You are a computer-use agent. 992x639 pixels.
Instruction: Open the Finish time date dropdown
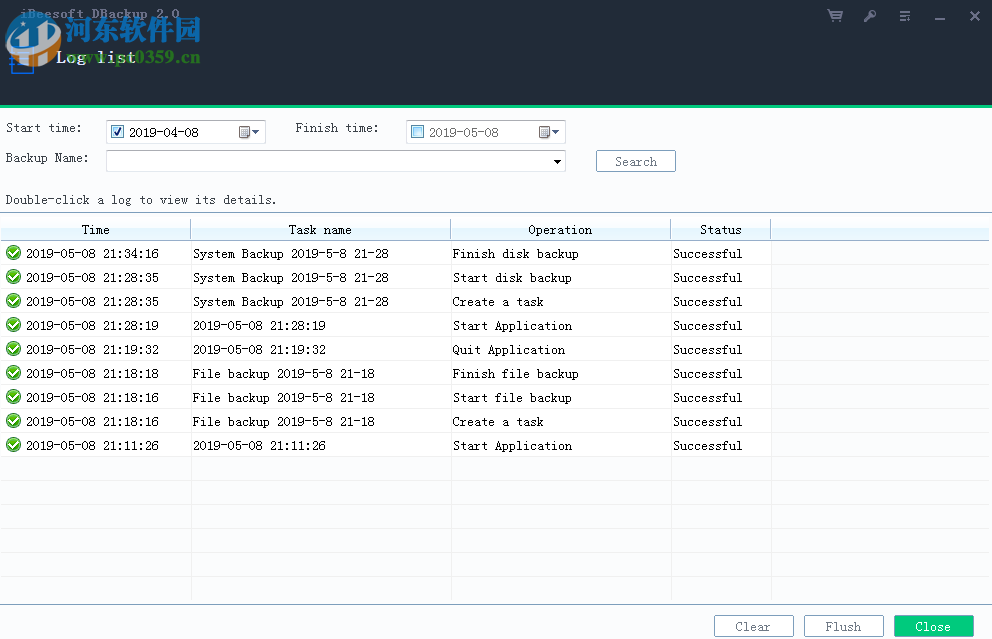[x=555, y=131]
